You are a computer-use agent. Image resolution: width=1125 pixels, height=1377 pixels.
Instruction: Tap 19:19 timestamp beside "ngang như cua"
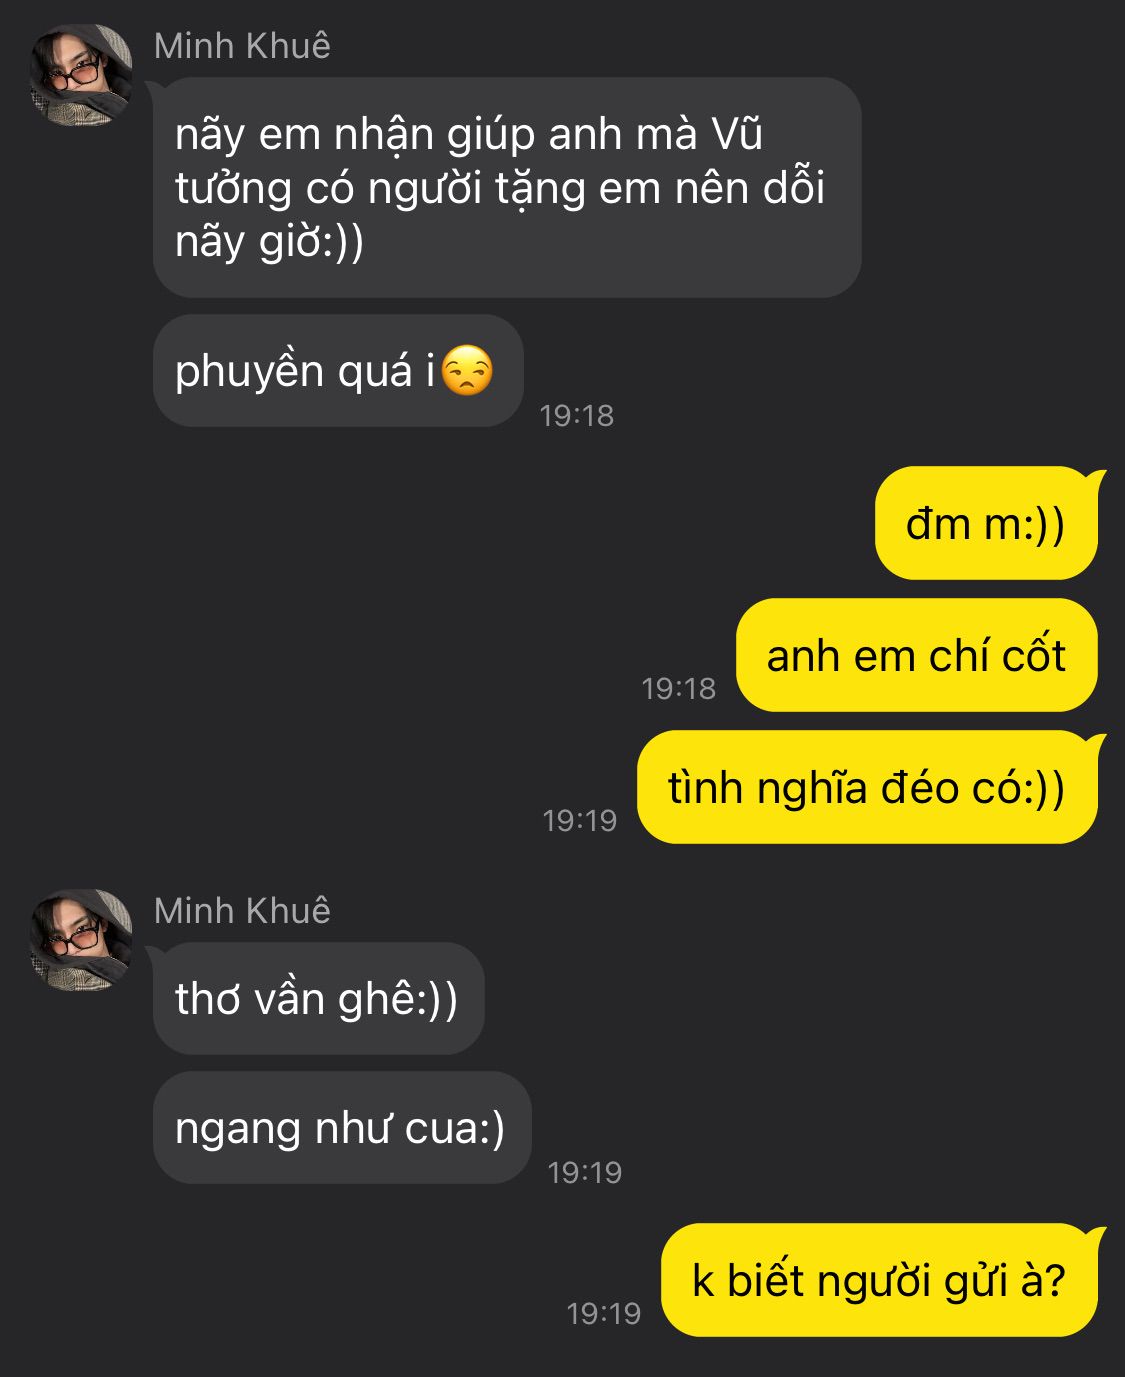click(585, 1172)
